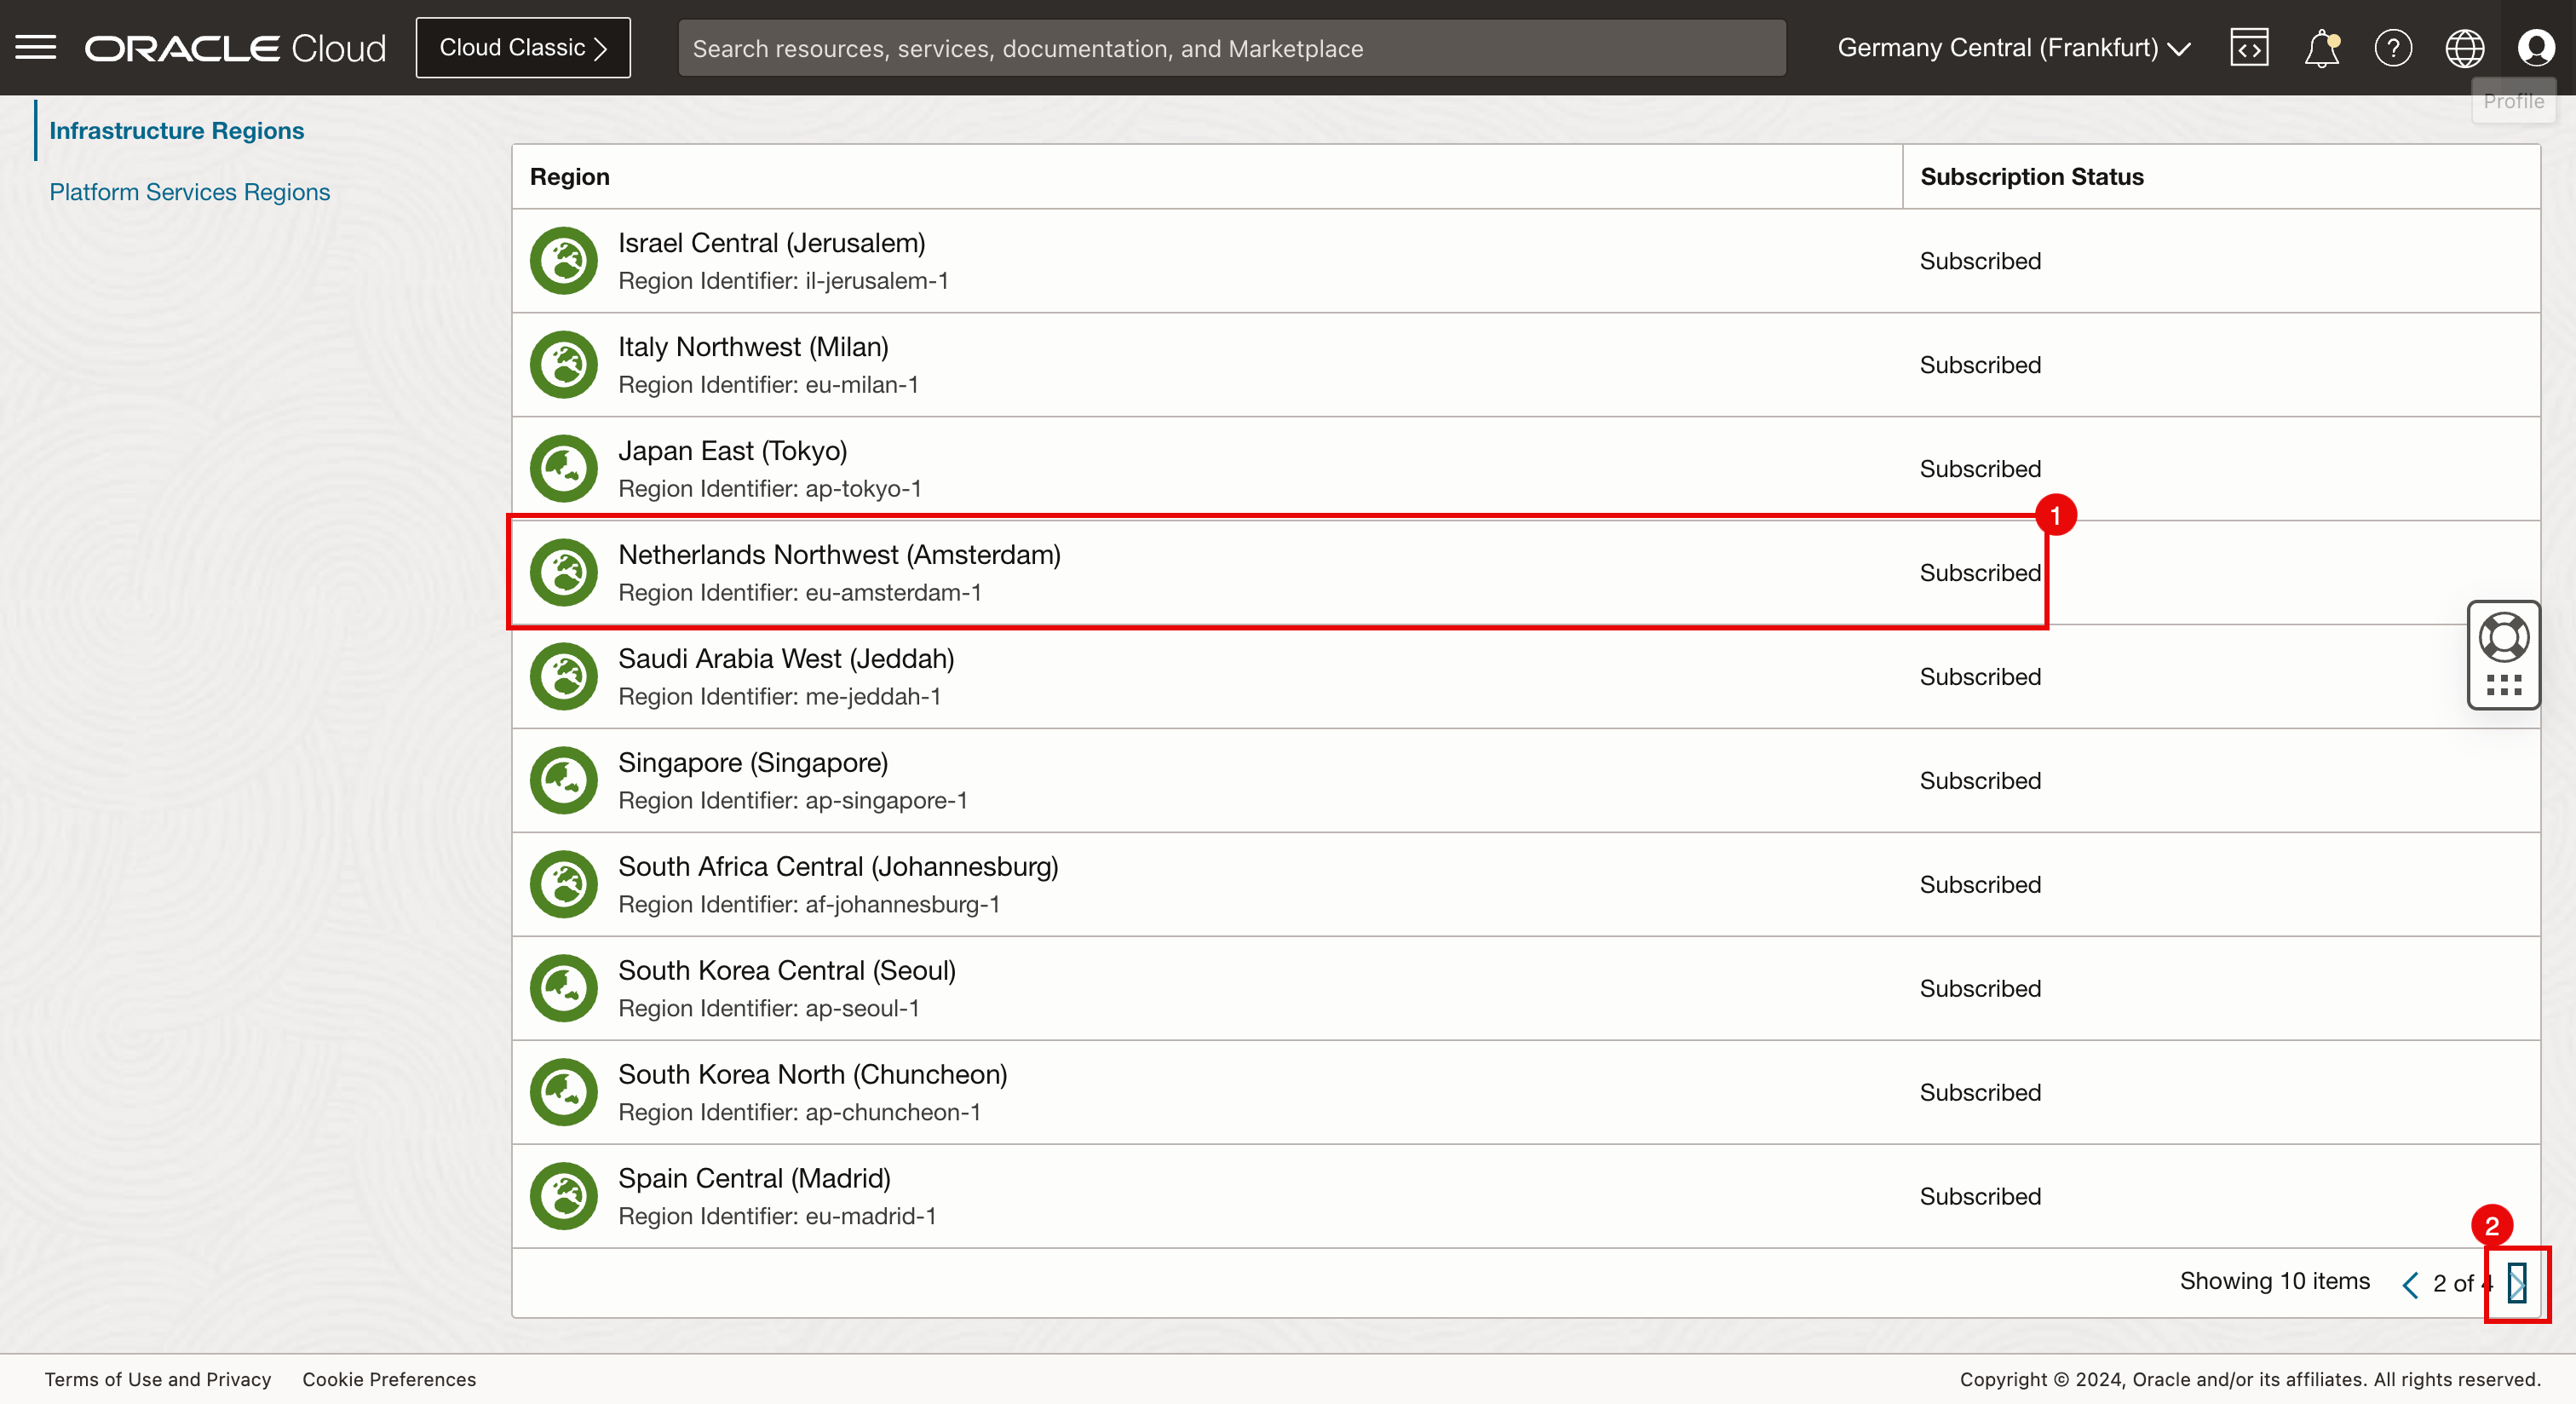The width and height of the screenshot is (2576, 1404).
Task: Open the language globe icon
Action: pos(2464,47)
